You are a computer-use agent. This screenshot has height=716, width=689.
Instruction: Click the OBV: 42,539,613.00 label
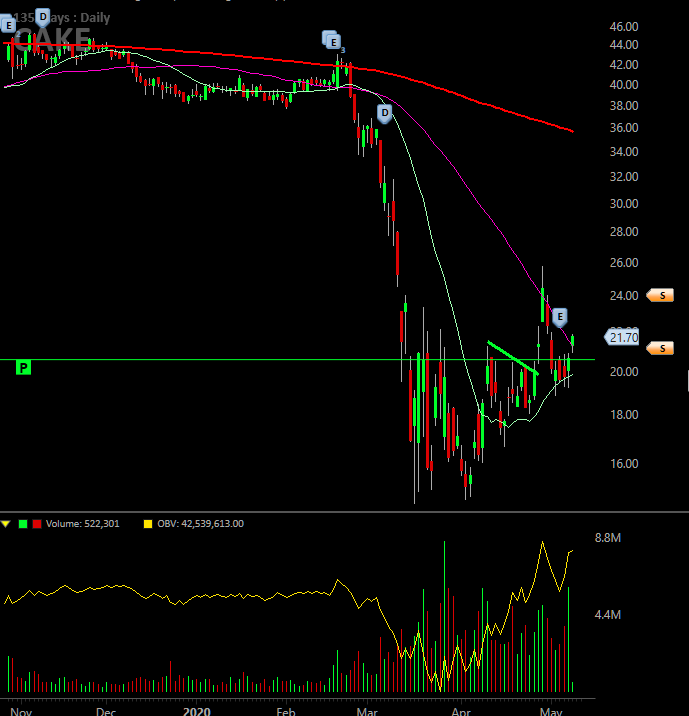[x=200, y=524]
